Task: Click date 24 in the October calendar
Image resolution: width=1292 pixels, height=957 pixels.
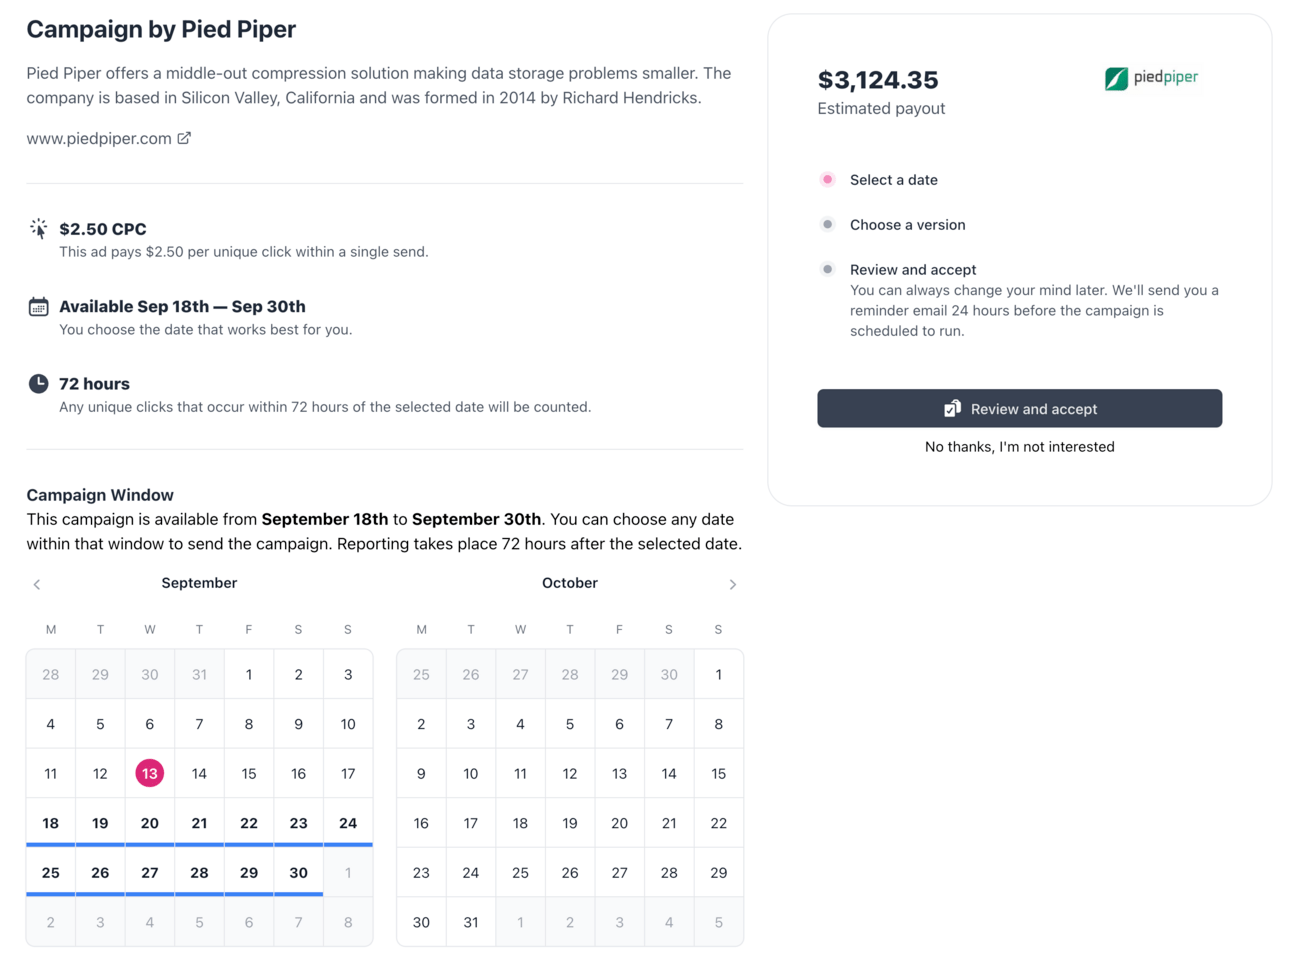Action: 471,873
